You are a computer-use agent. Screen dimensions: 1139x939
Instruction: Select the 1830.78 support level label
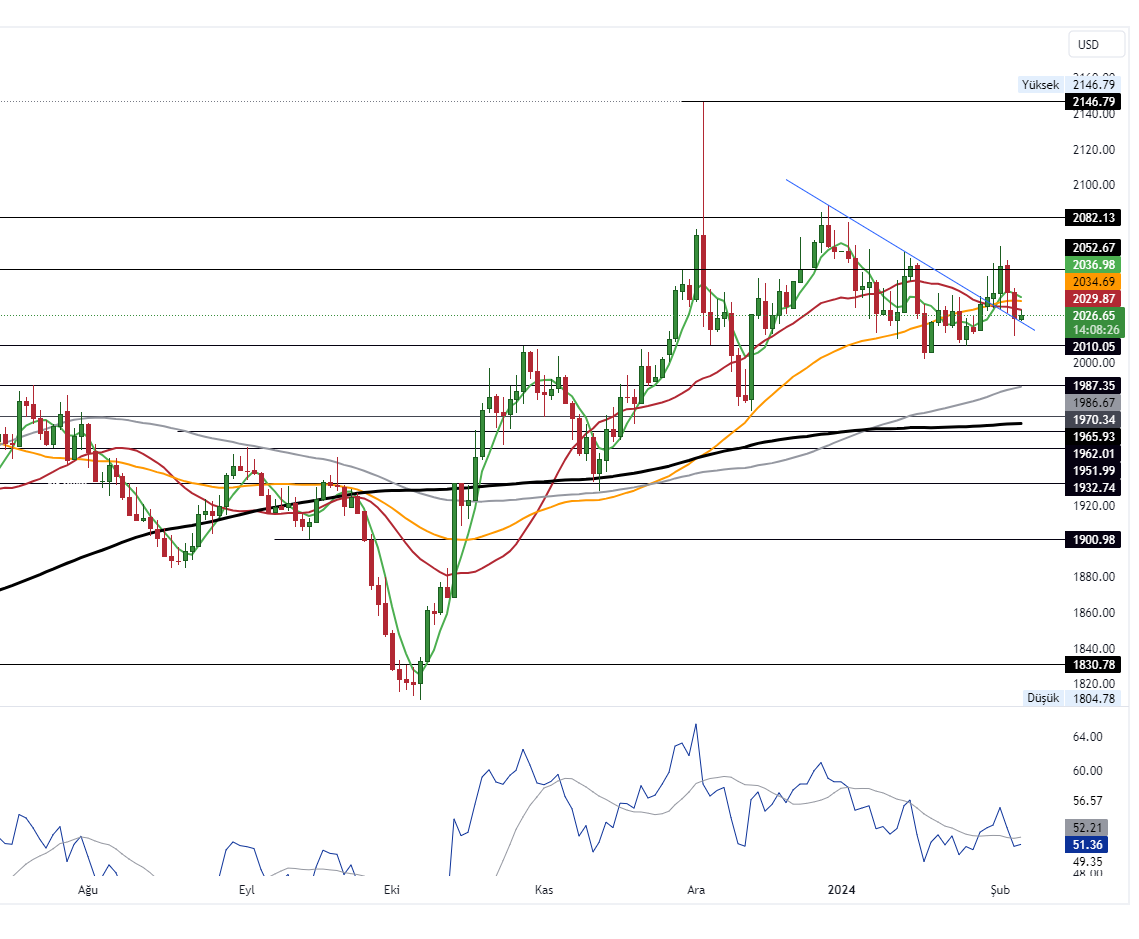coord(1093,665)
